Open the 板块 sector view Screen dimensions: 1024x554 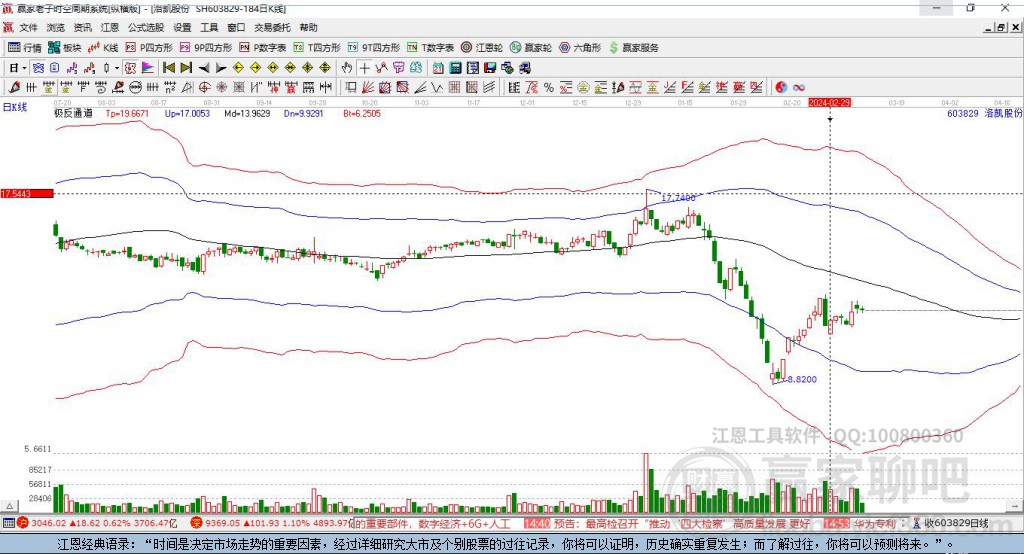pos(65,48)
